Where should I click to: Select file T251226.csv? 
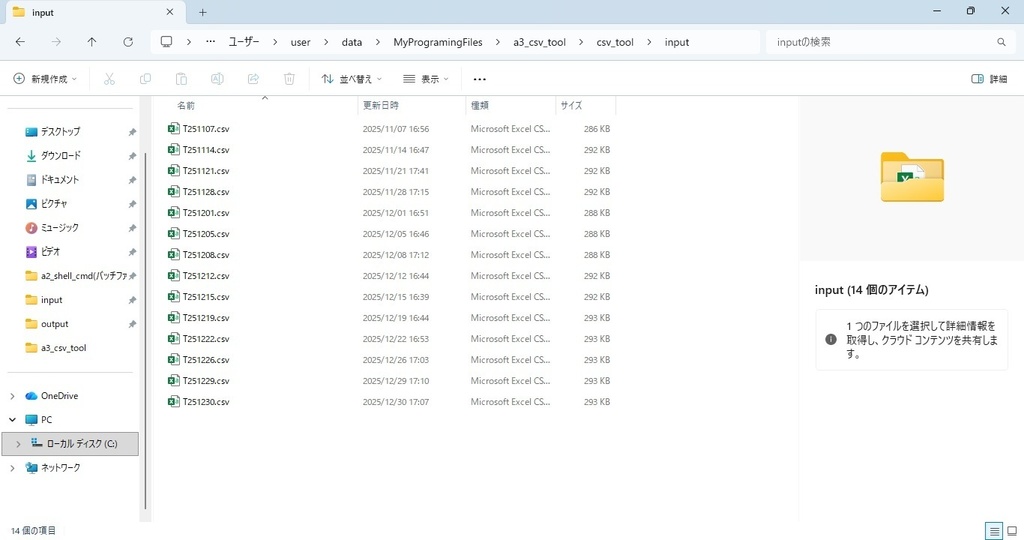(x=206, y=359)
